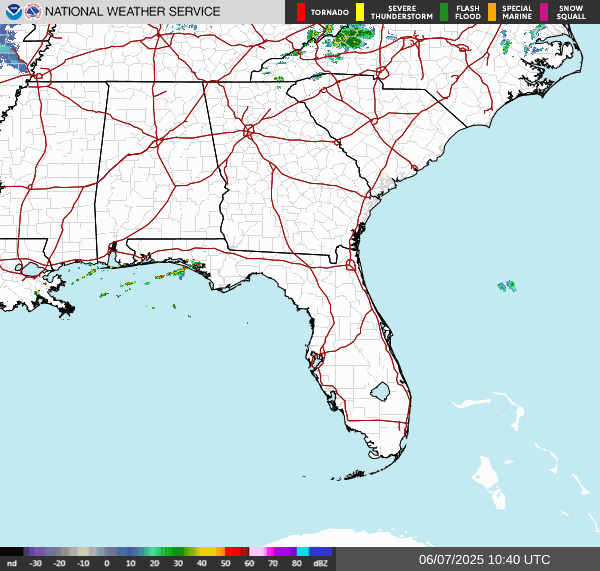Click the yellow Severe Thunderstorm legend swatch
Viewport: 600px width, 571px height.
click(360, 12)
